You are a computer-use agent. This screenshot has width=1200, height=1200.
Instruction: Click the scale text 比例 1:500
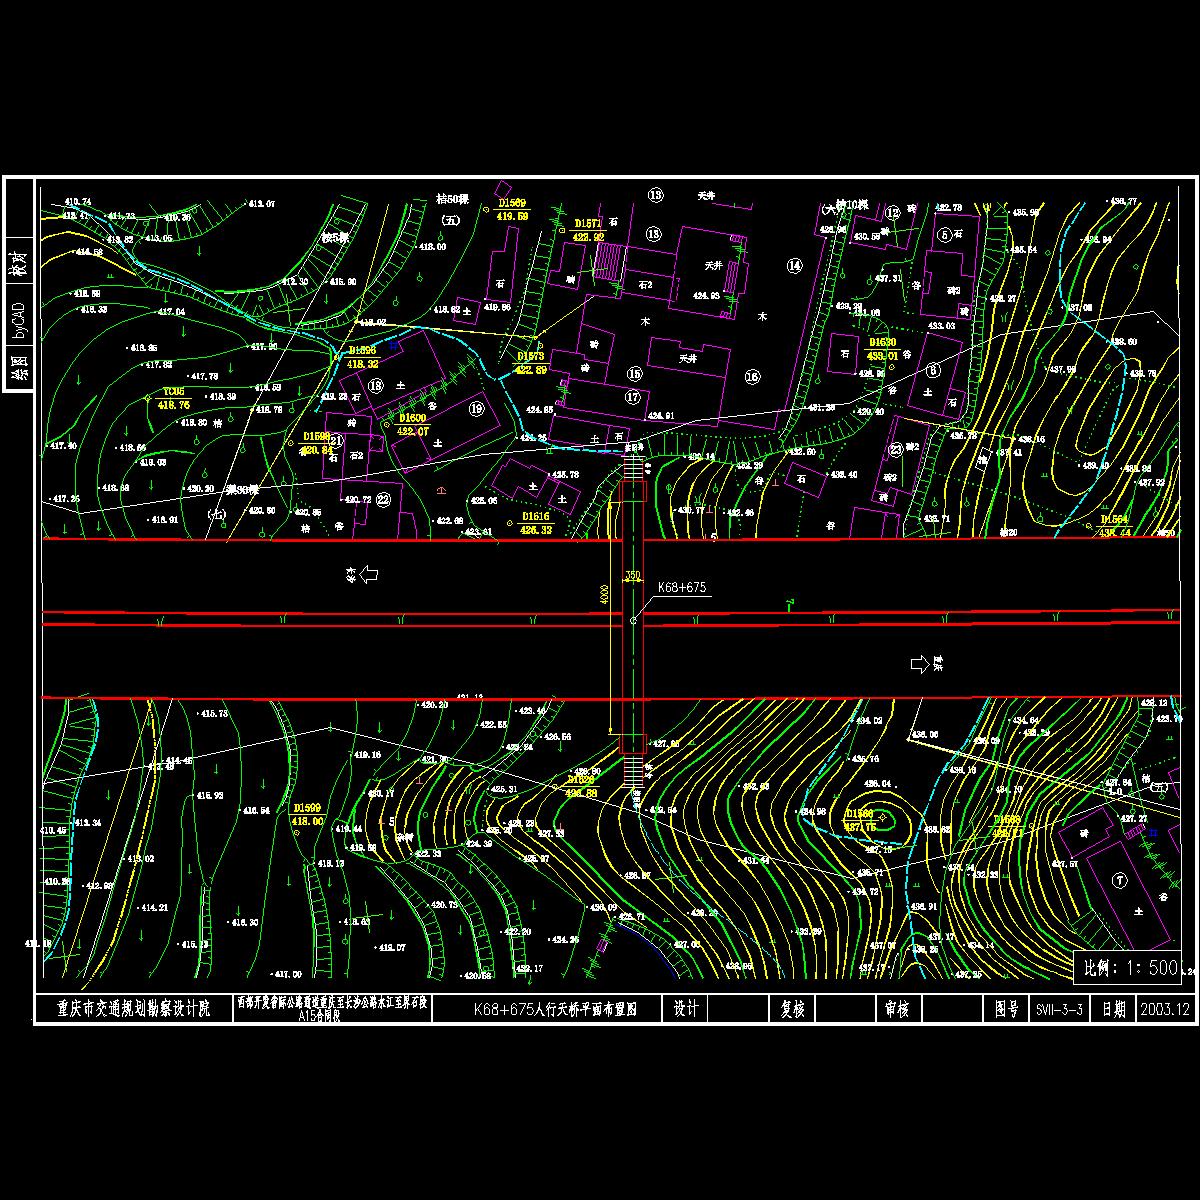point(1126,968)
